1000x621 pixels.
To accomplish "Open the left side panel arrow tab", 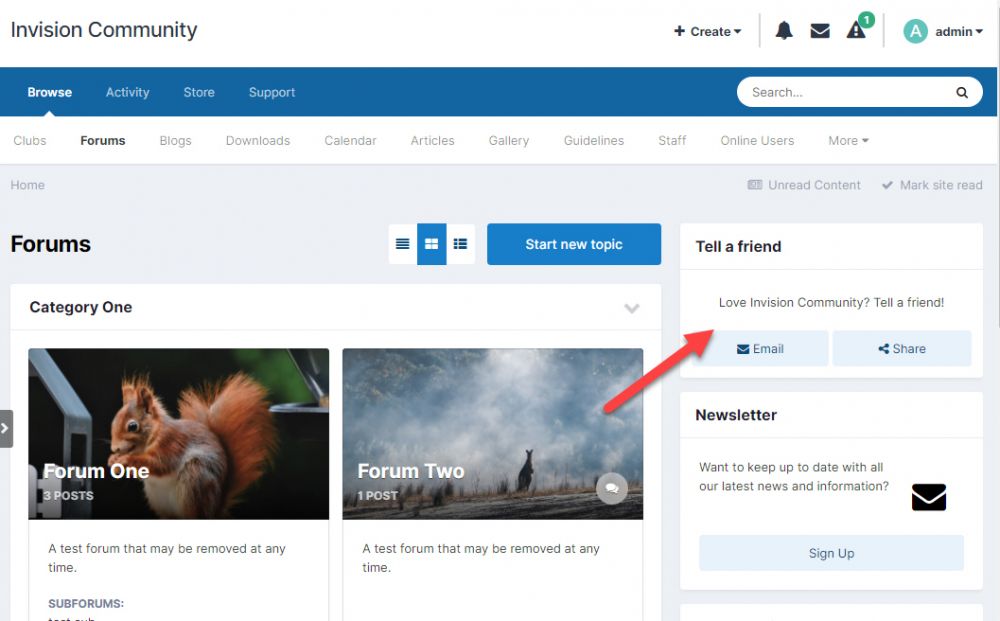I will click(x=6, y=428).
